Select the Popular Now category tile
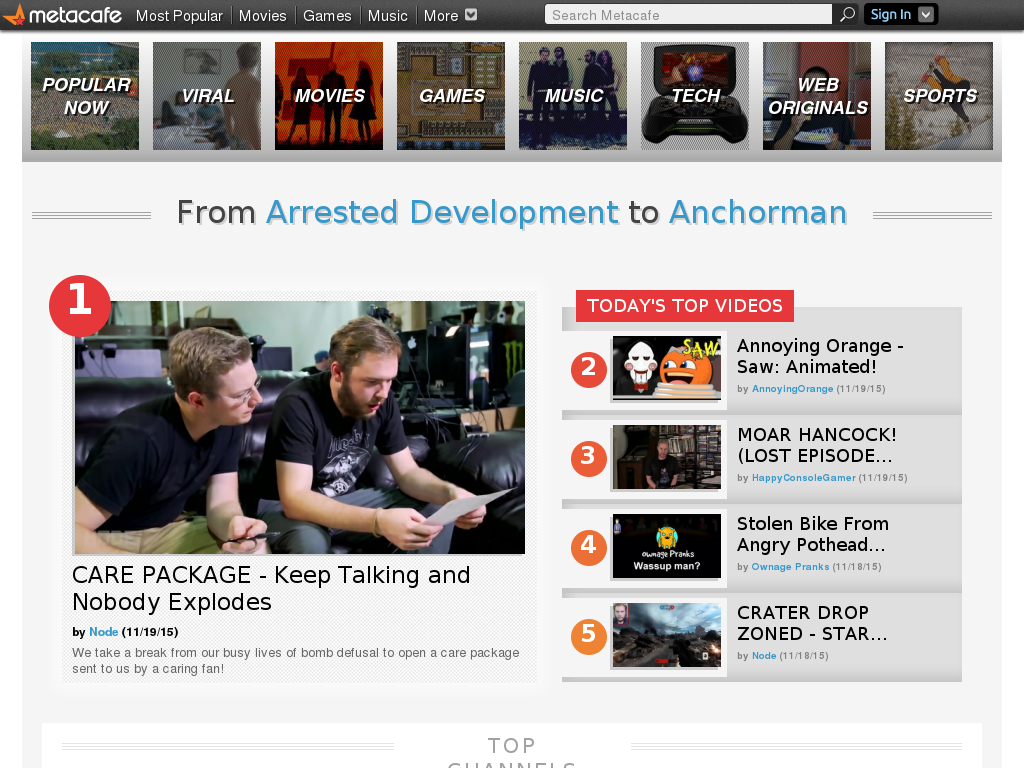This screenshot has height=768, width=1024. [85, 96]
